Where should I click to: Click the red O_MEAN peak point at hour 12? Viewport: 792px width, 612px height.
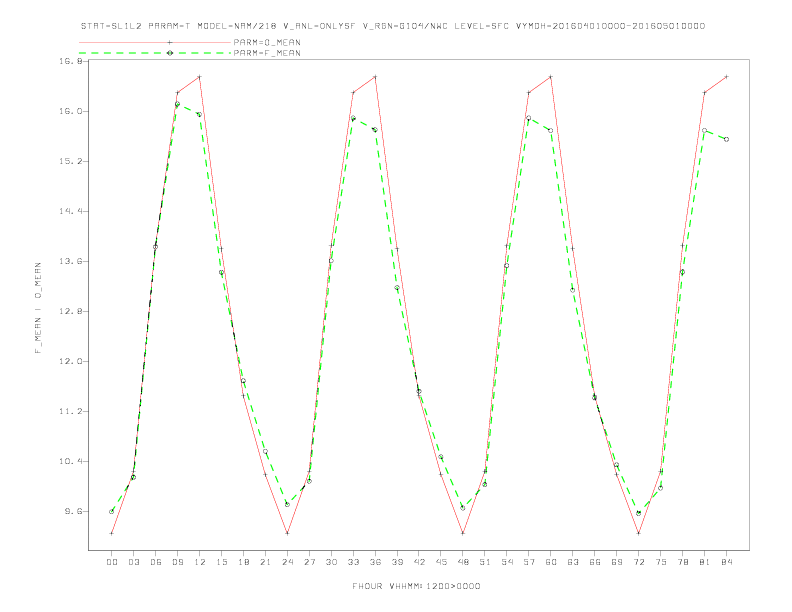(200, 77)
